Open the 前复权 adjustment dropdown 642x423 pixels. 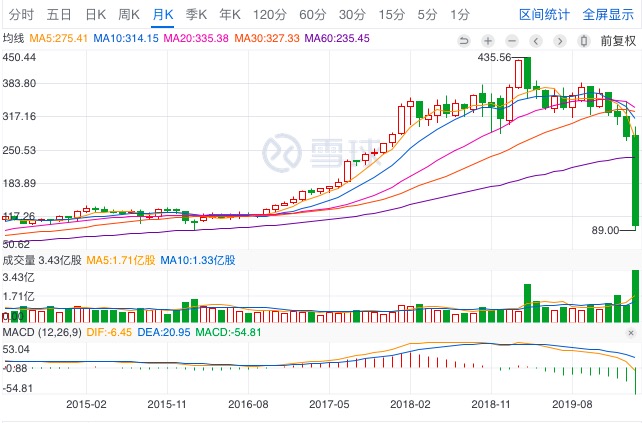[618, 40]
